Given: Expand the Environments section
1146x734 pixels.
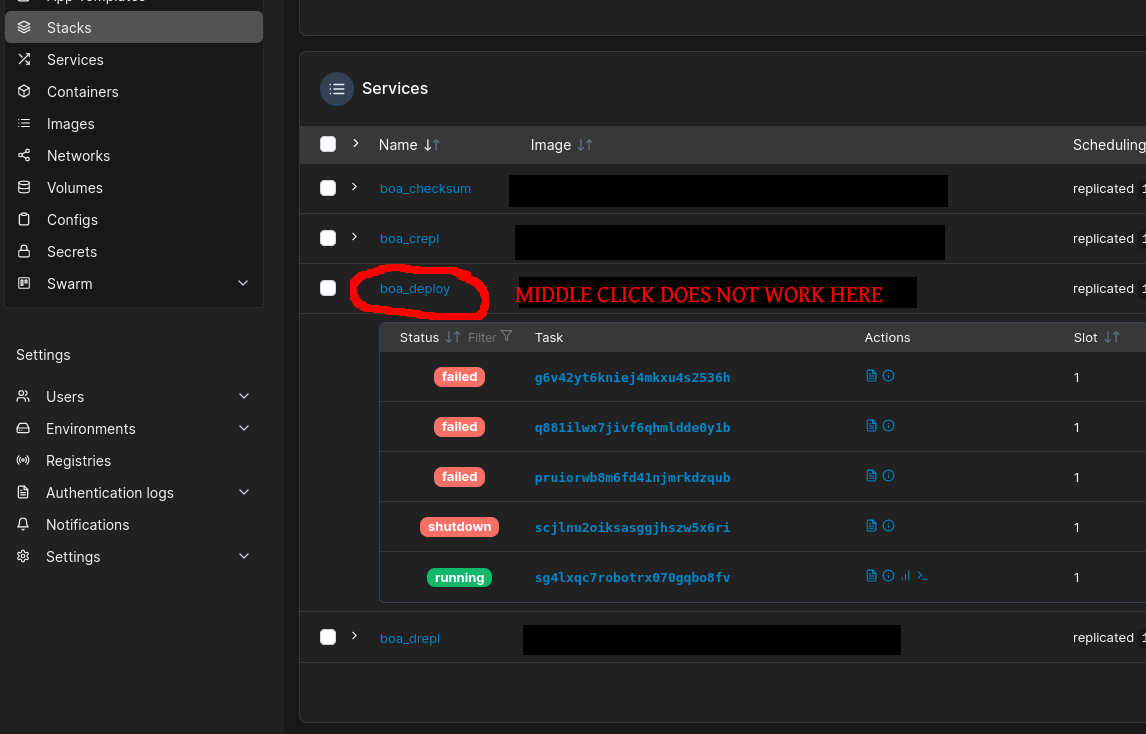Looking at the screenshot, I should coord(243,428).
